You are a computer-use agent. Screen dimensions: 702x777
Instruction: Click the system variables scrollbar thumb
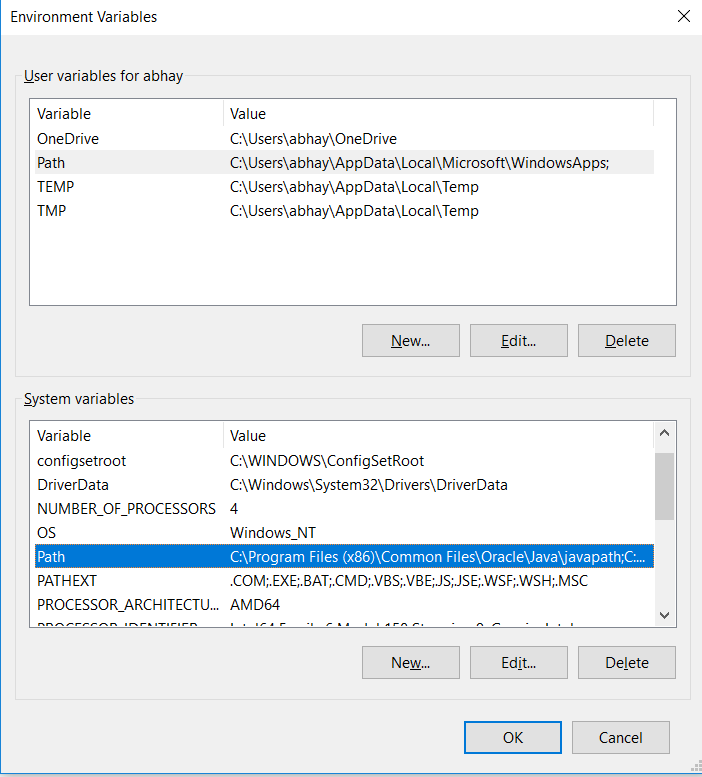point(665,486)
